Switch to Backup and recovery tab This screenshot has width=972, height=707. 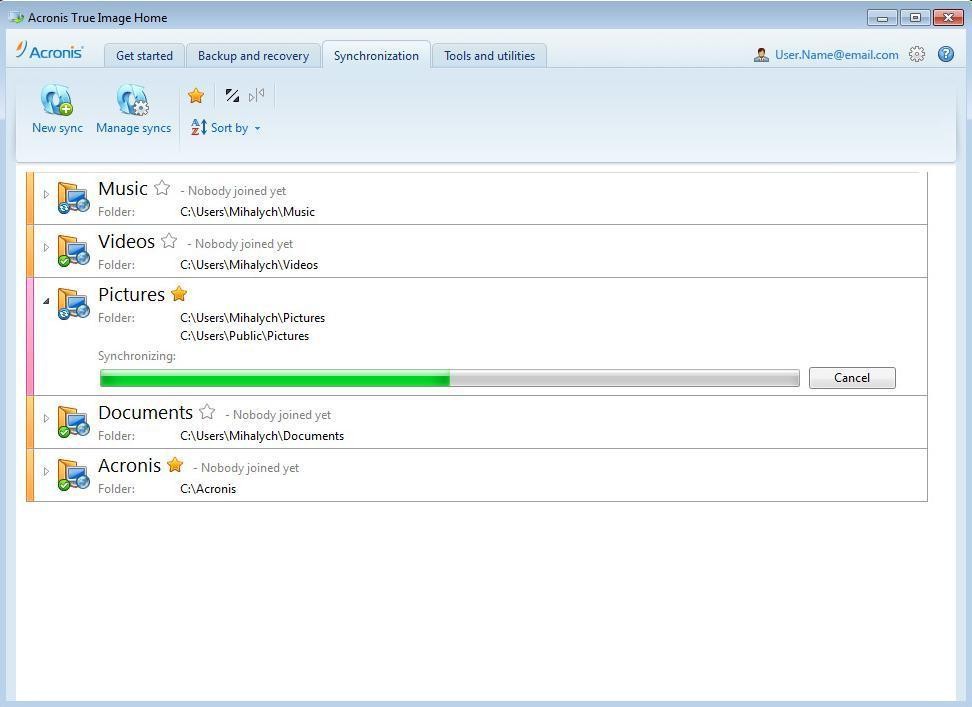(253, 56)
